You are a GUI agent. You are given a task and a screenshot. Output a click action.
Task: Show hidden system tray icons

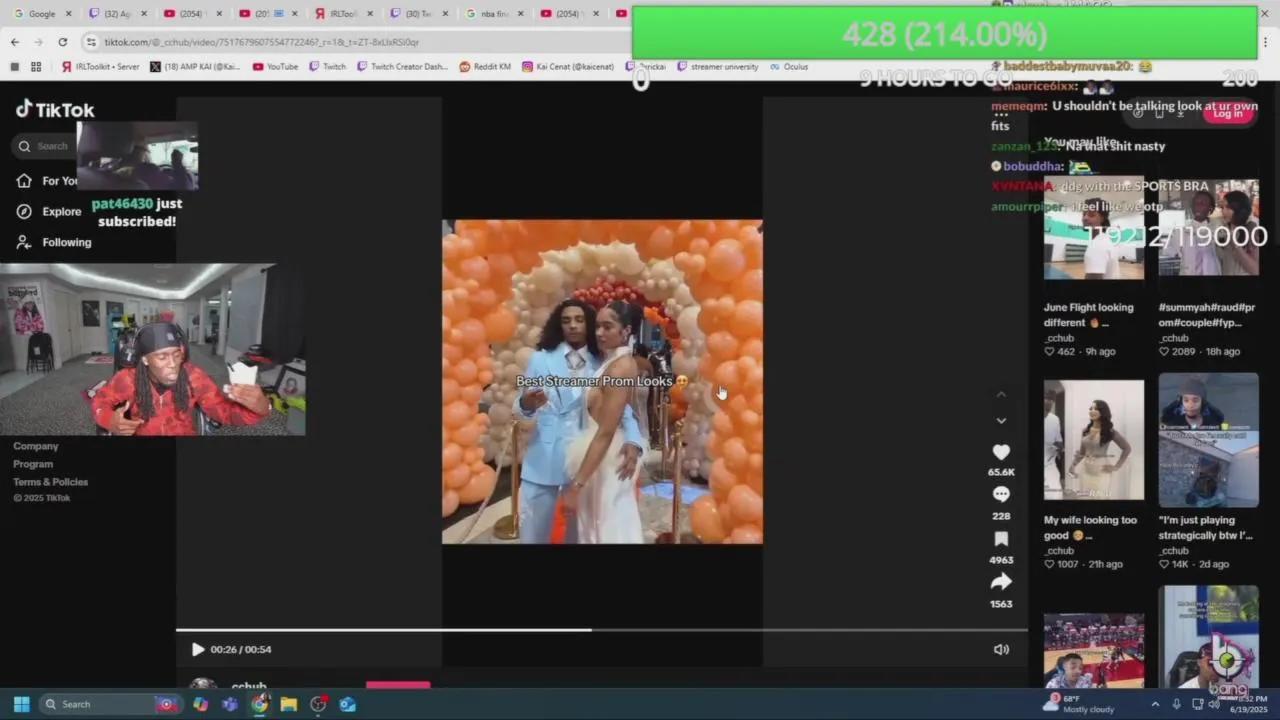[x=1155, y=704]
